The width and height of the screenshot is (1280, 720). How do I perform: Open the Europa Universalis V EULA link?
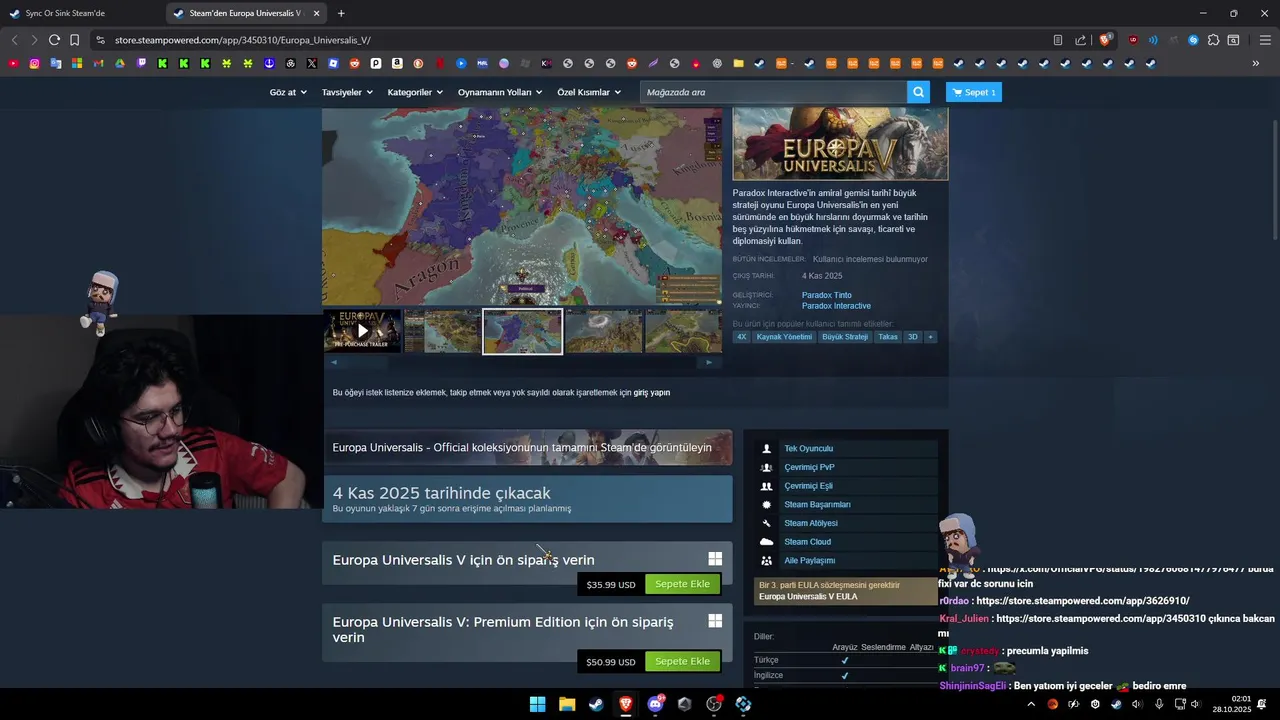point(808,597)
